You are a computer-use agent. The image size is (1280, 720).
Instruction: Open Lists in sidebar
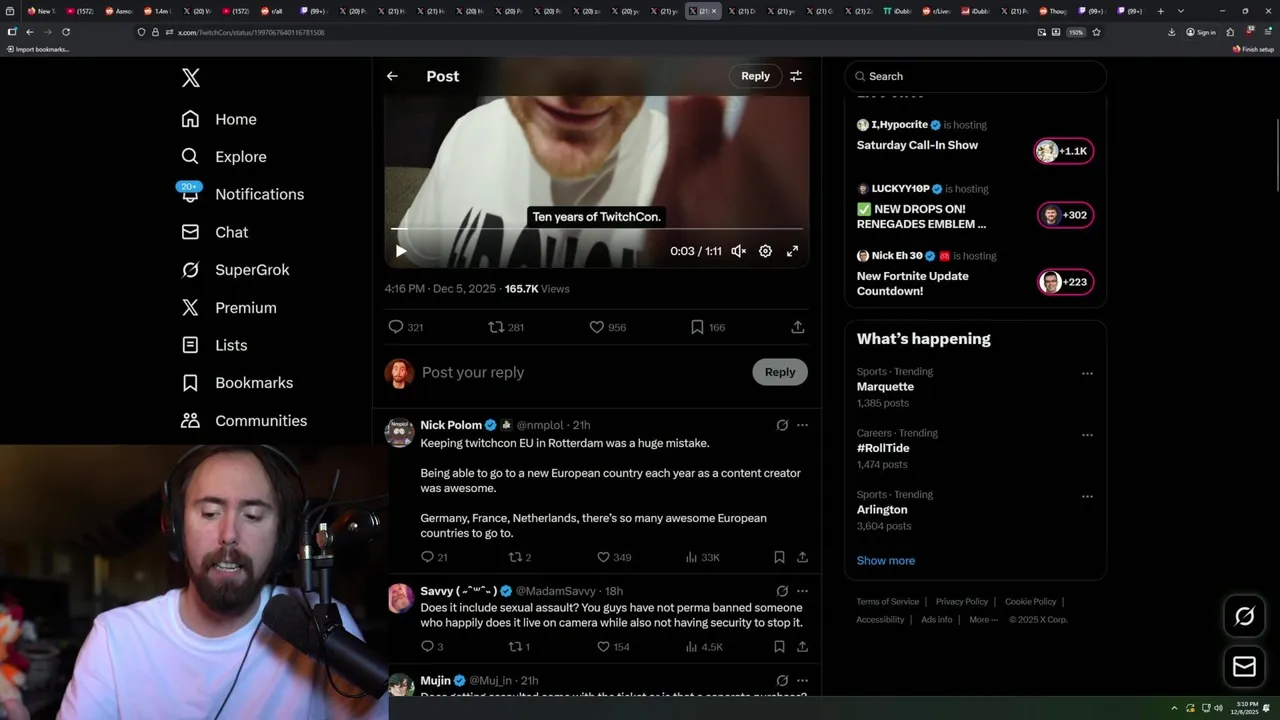click(x=214, y=345)
